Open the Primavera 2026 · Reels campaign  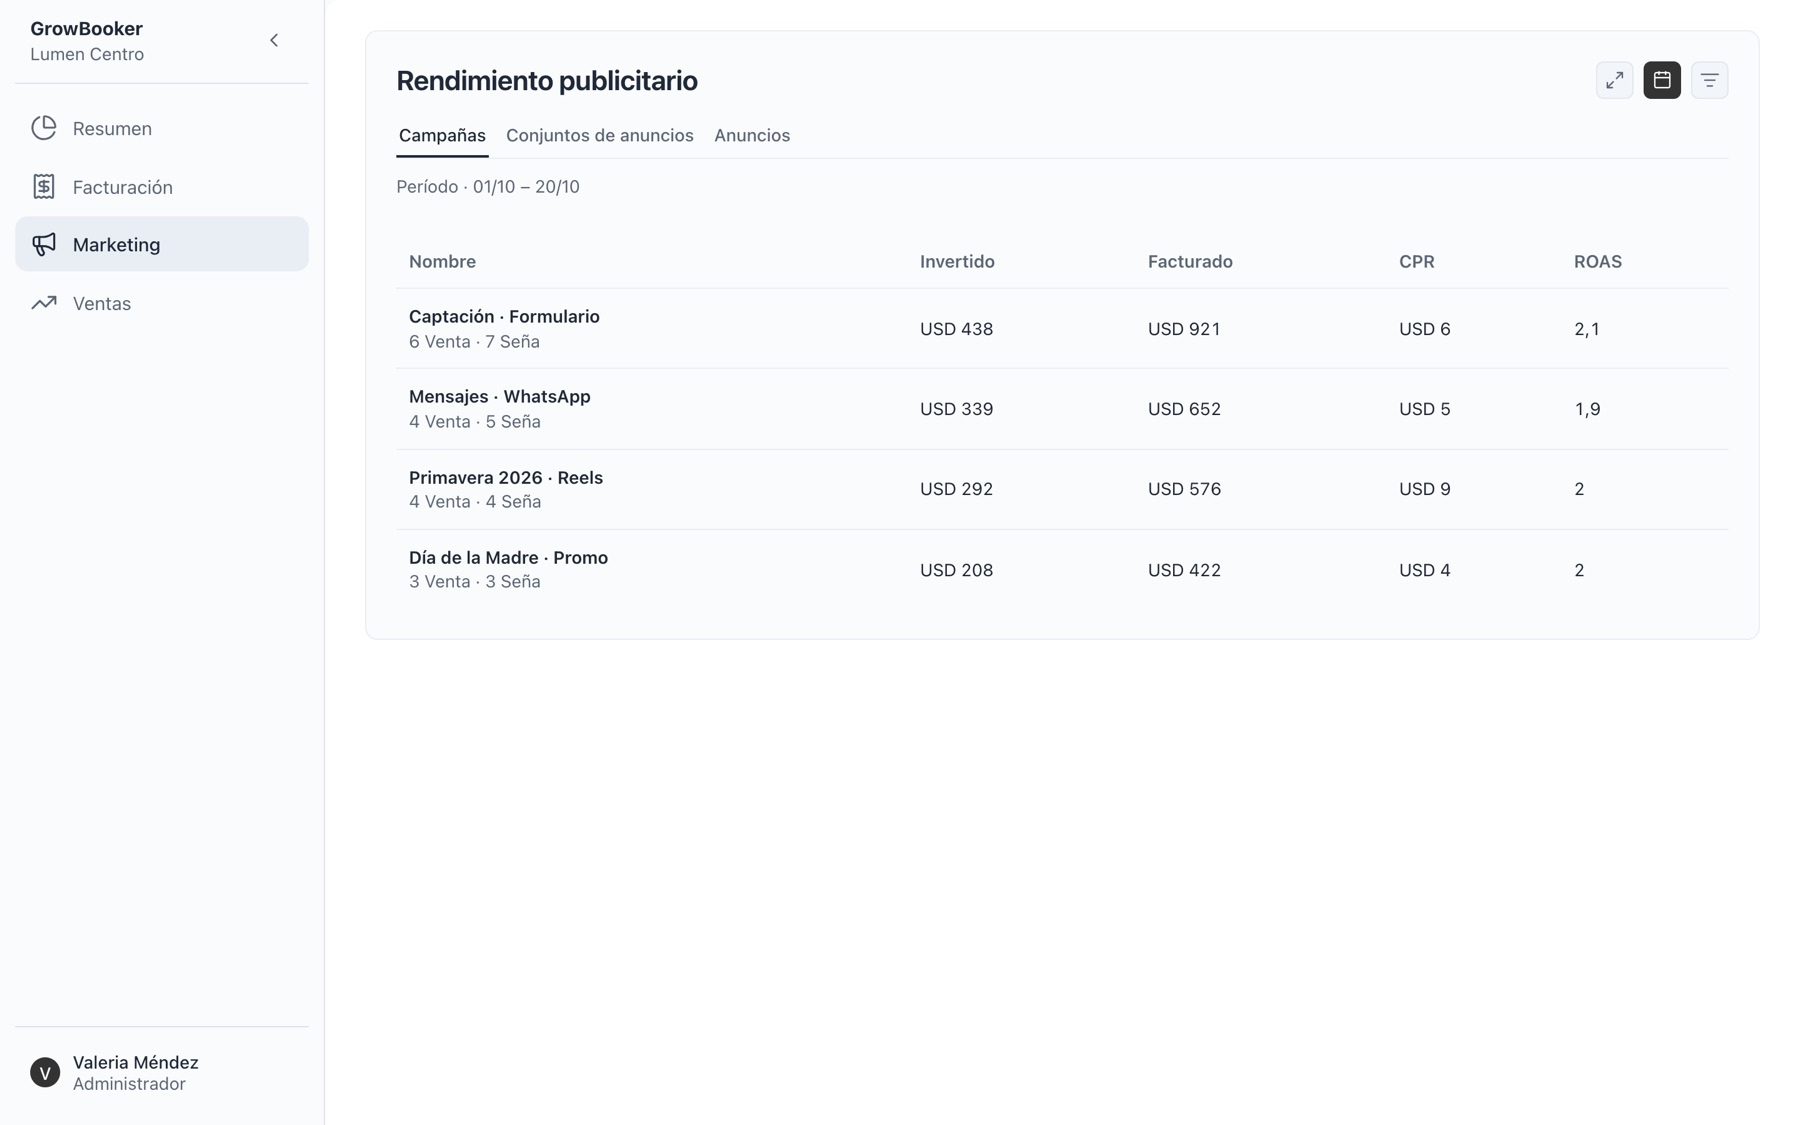(1061, 489)
